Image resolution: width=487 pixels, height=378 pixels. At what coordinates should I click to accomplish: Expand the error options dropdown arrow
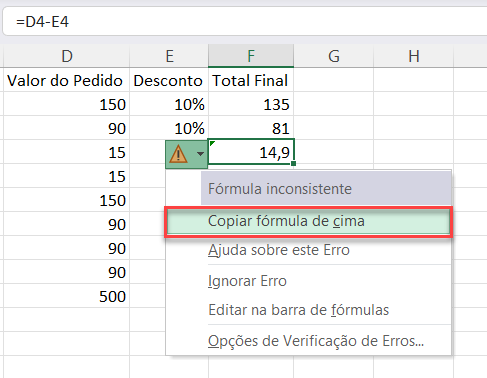click(200, 154)
